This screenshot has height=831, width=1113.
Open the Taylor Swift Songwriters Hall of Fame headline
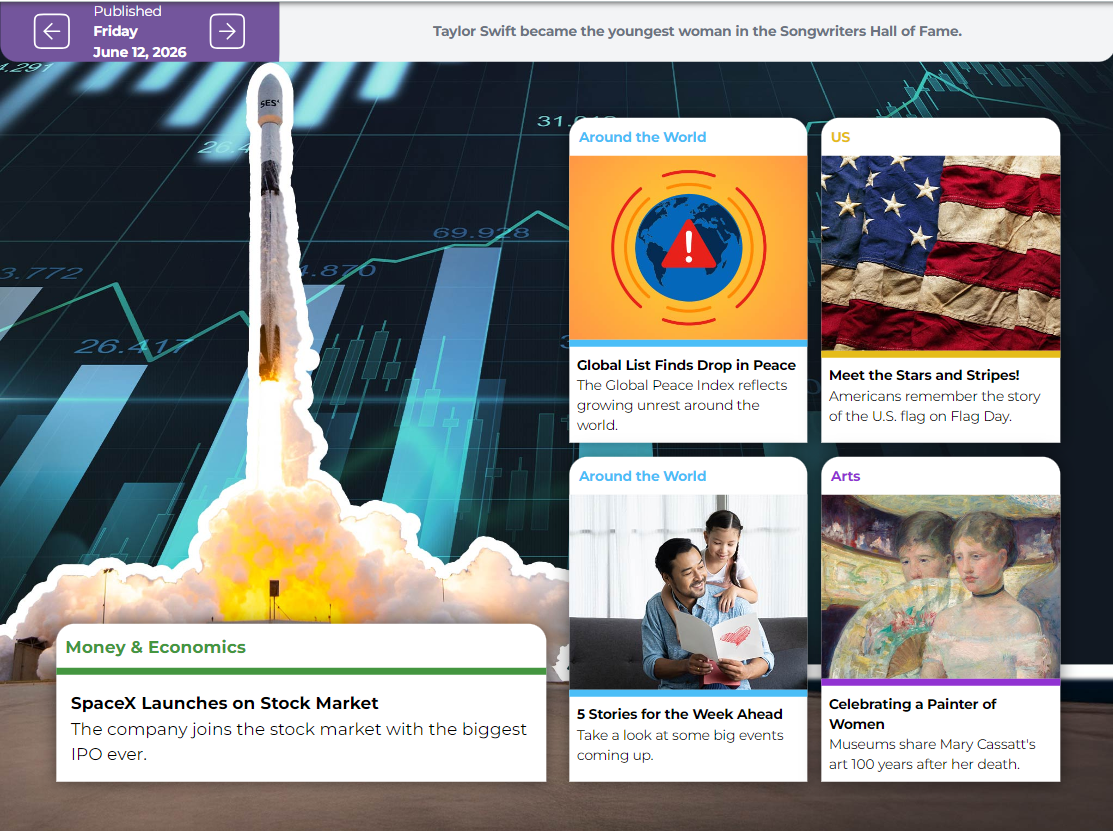coord(697,31)
